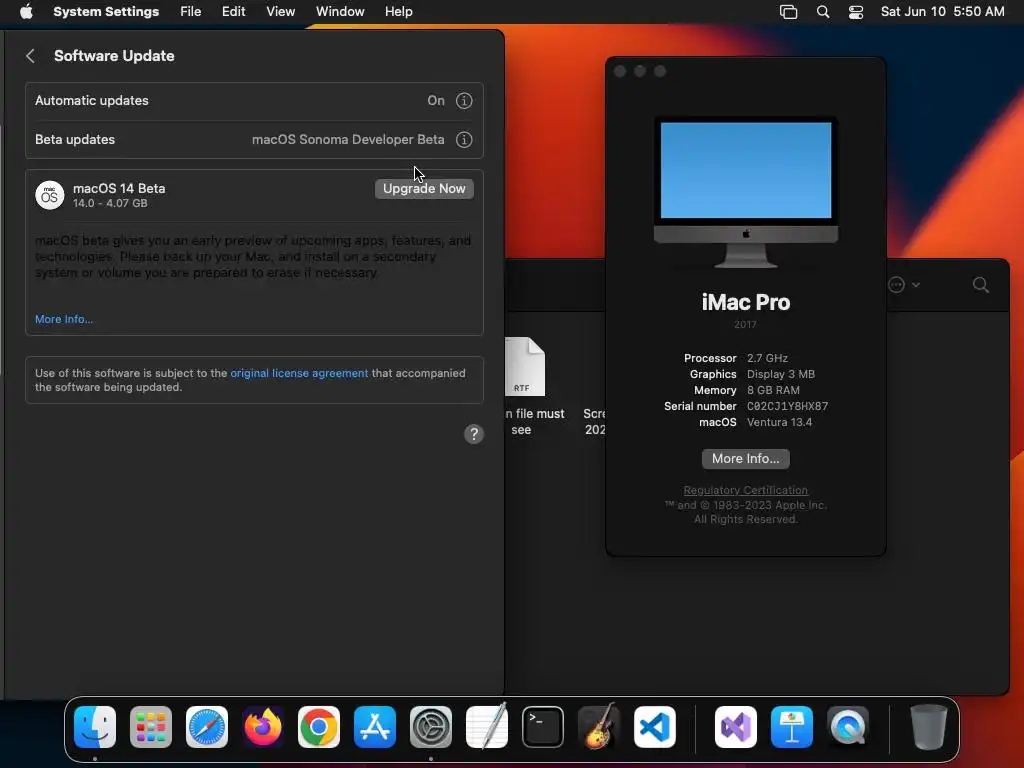
Task: Select the RTF file in Finder window
Action: click(525, 366)
